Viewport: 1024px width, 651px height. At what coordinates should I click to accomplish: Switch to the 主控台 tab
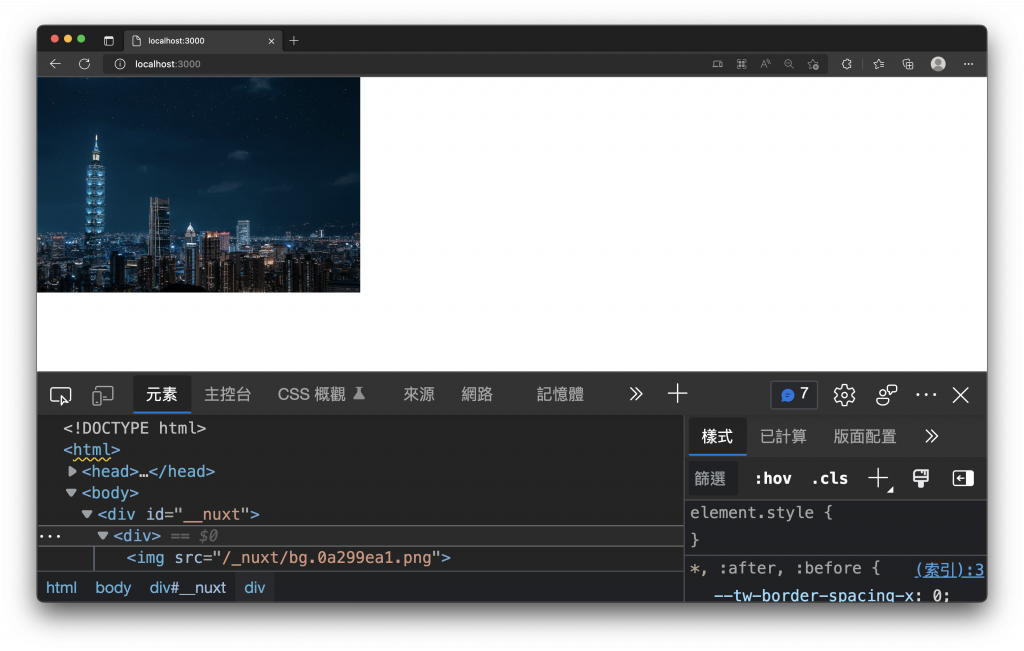227,394
